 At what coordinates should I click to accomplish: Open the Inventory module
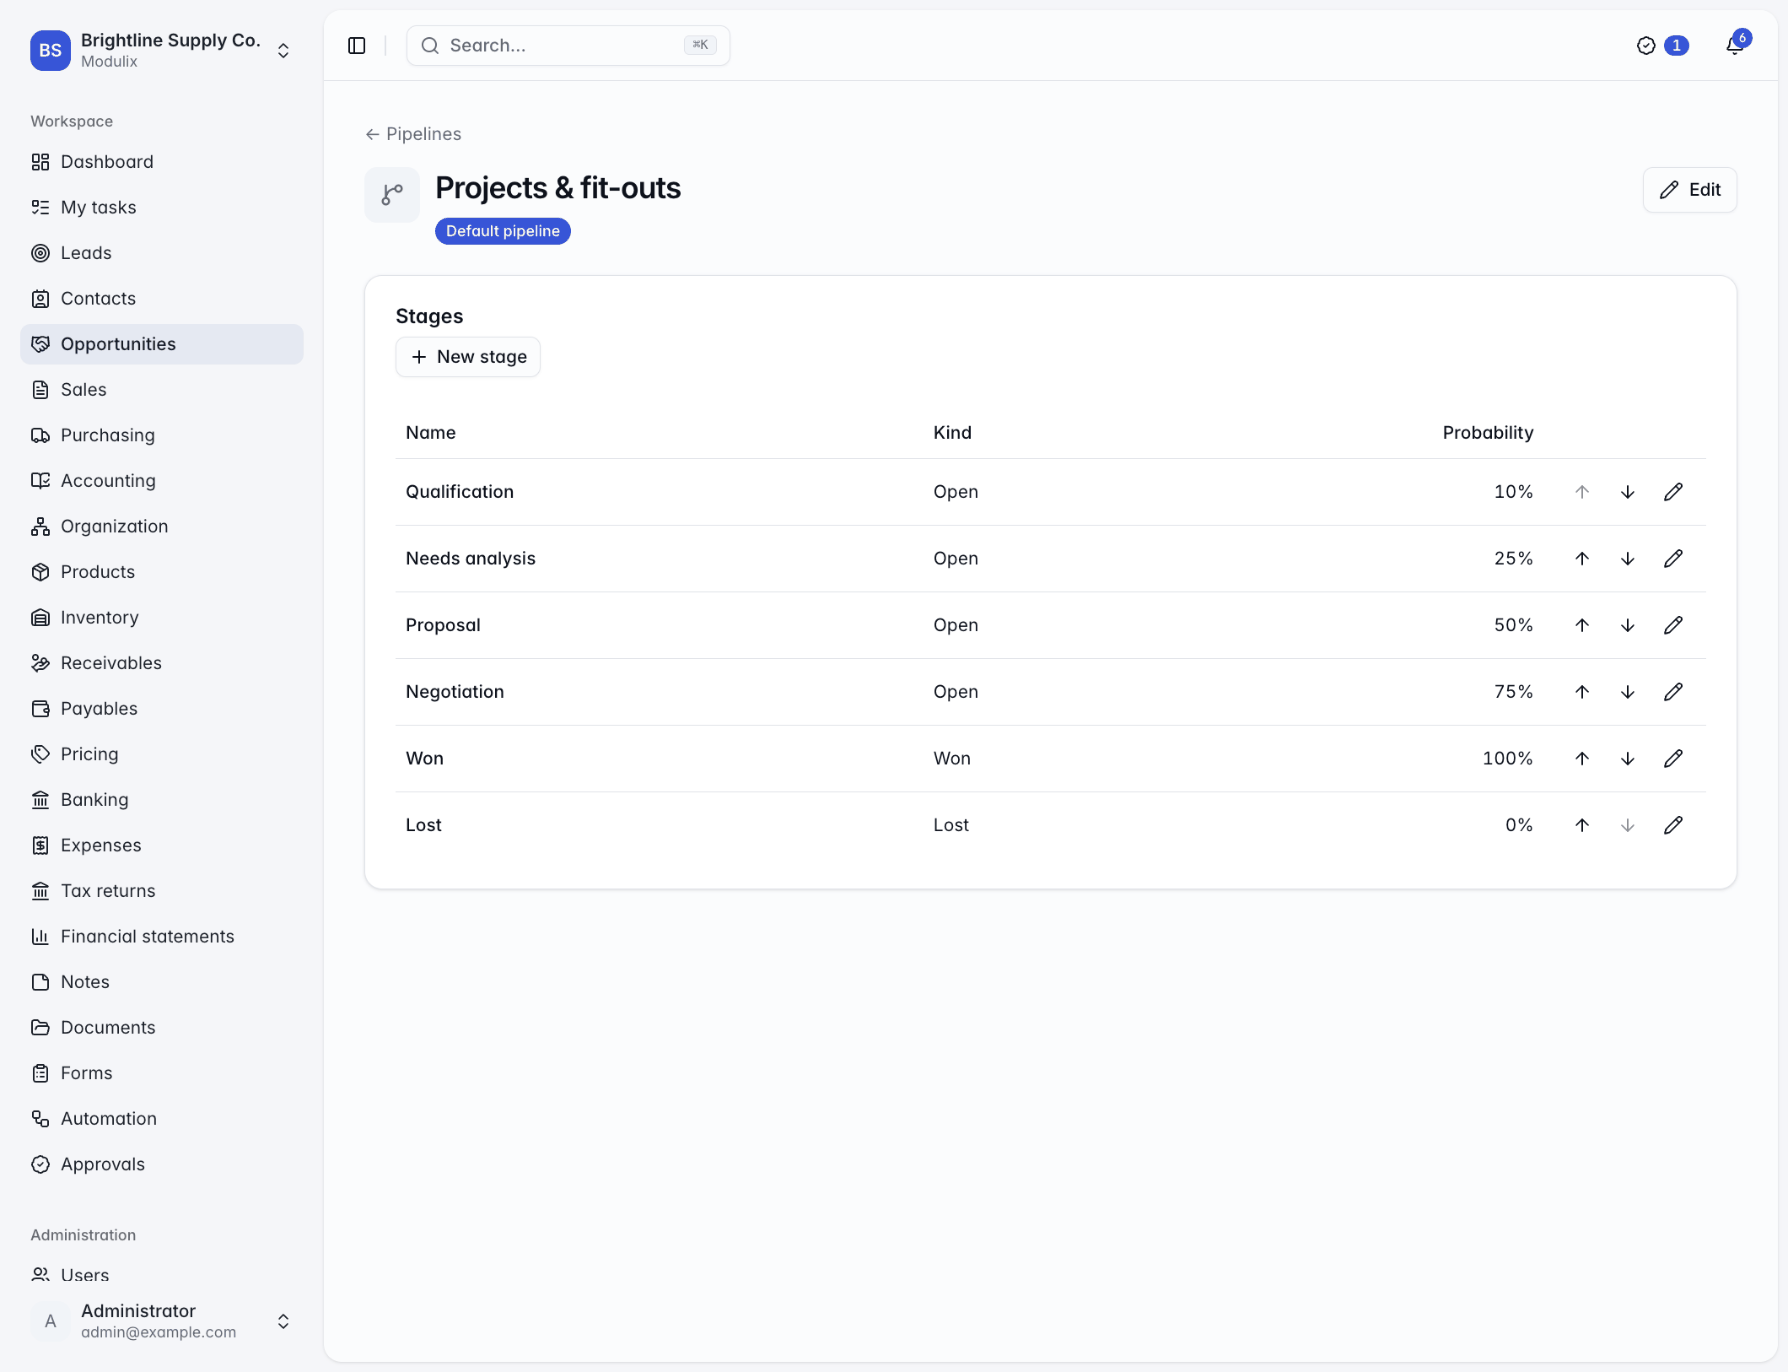click(162, 617)
